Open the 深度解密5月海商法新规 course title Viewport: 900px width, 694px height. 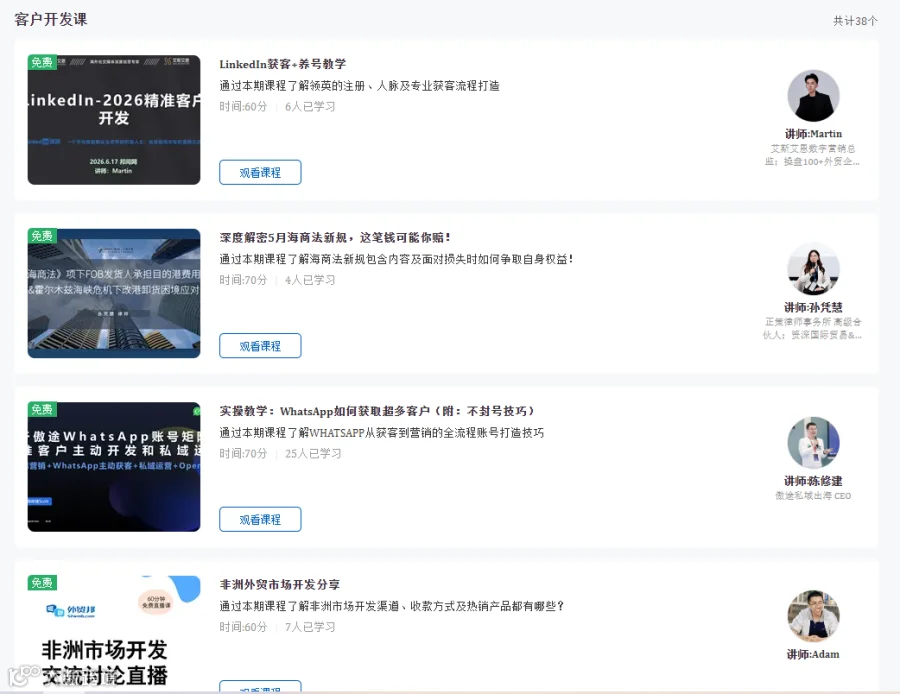tap(335, 238)
